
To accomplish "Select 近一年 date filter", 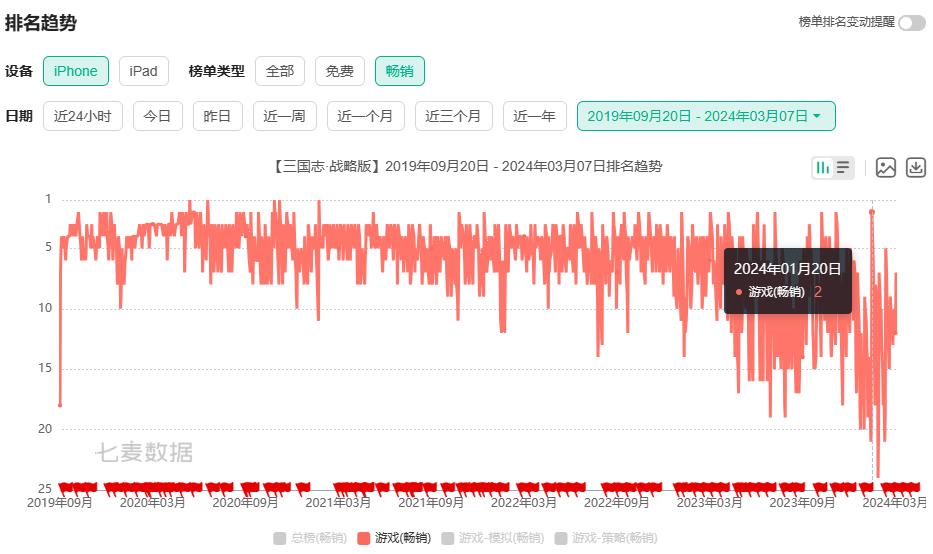I will [535, 116].
